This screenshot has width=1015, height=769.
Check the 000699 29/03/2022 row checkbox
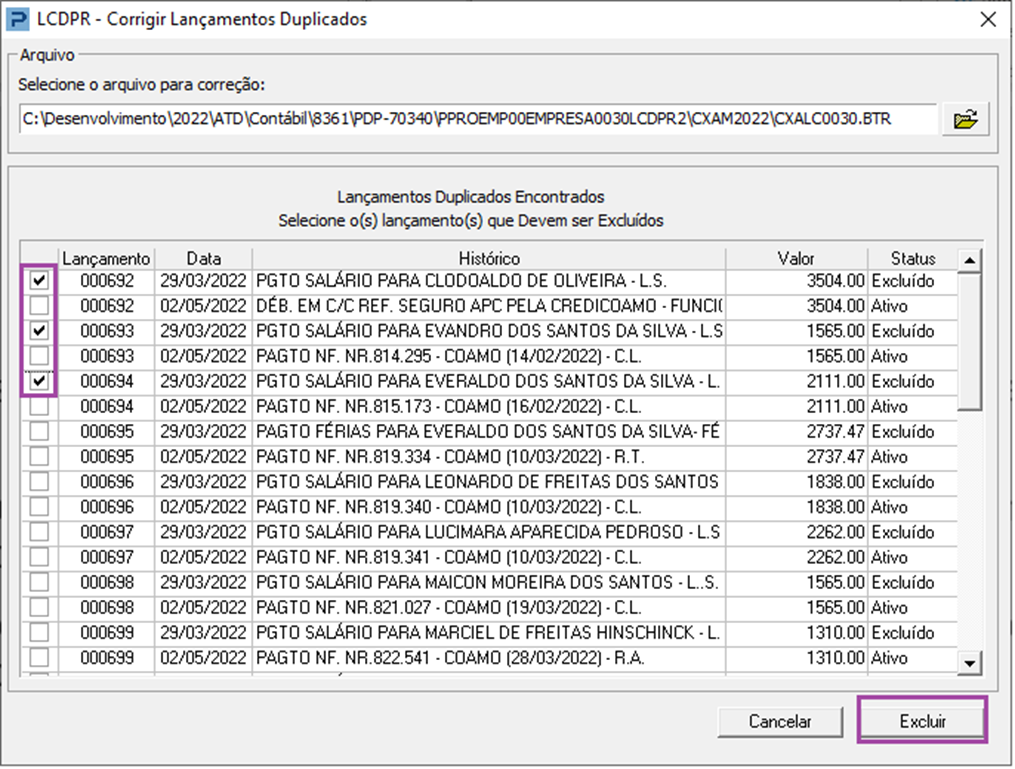[39, 632]
